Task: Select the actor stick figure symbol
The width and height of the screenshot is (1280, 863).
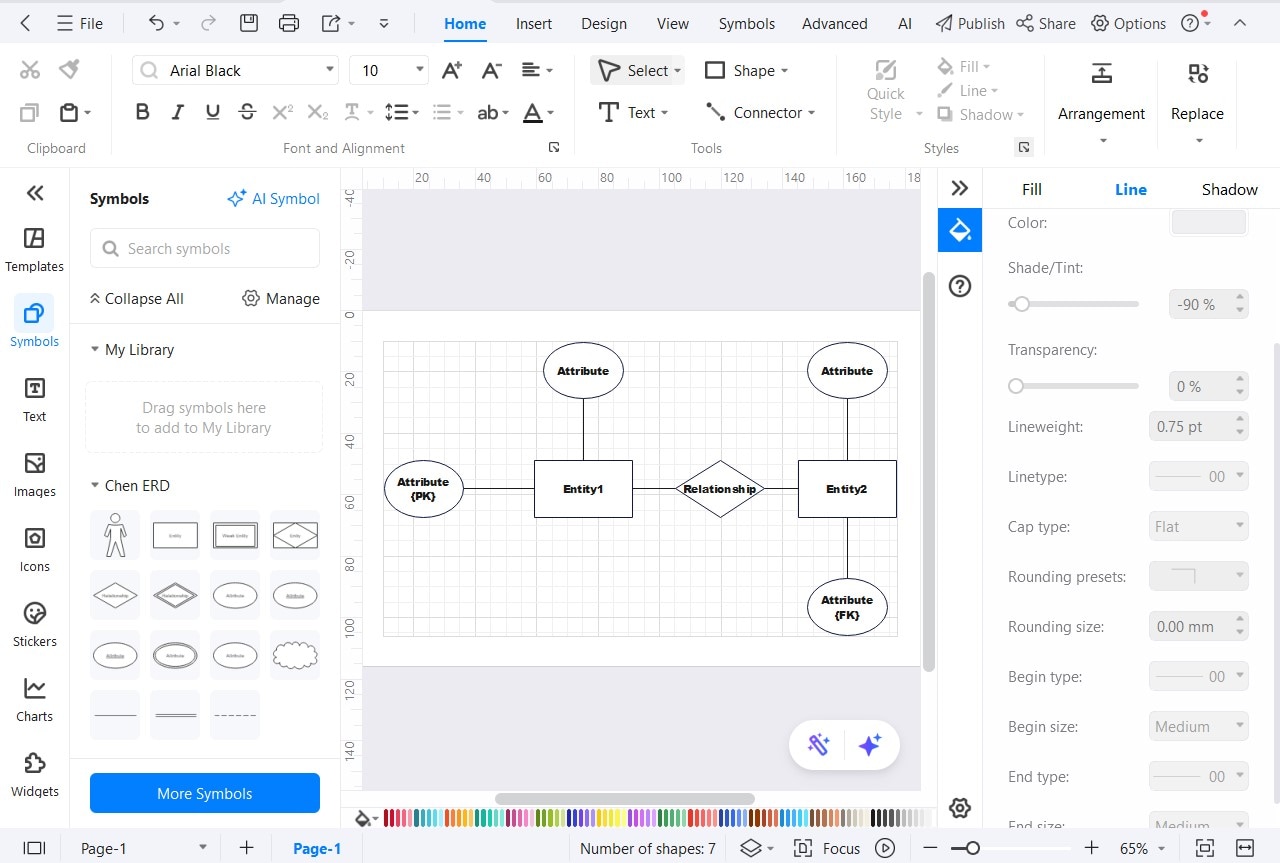Action: (115, 535)
